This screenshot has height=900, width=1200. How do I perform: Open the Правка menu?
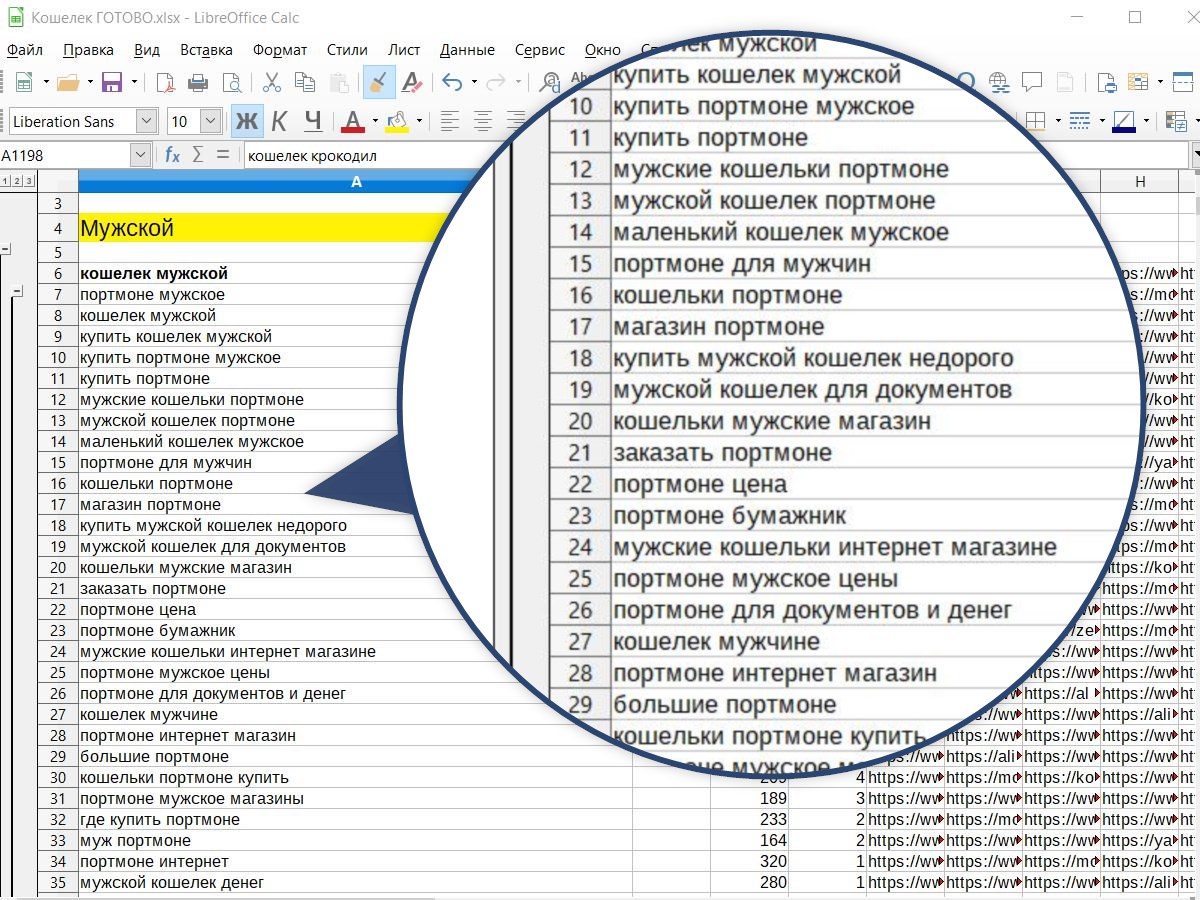[88, 50]
